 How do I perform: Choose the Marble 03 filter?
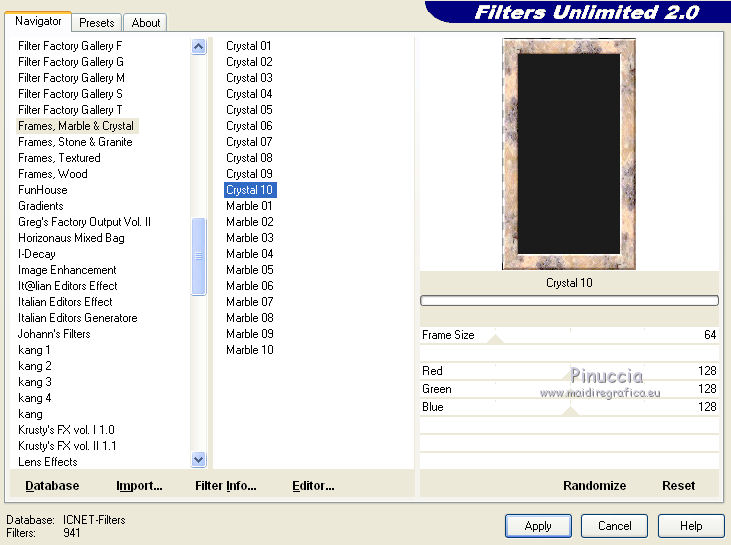point(249,238)
